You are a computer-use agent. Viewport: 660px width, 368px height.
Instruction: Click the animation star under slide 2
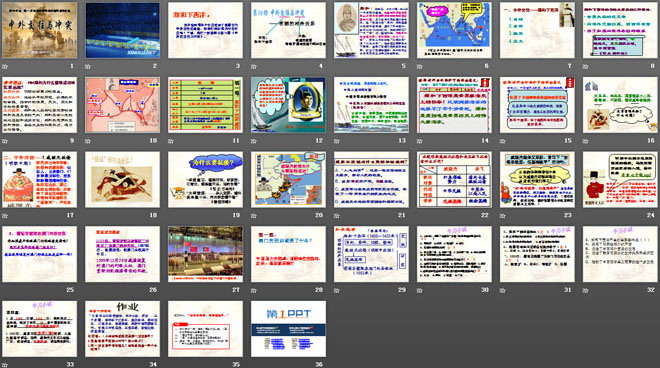(x=88, y=67)
